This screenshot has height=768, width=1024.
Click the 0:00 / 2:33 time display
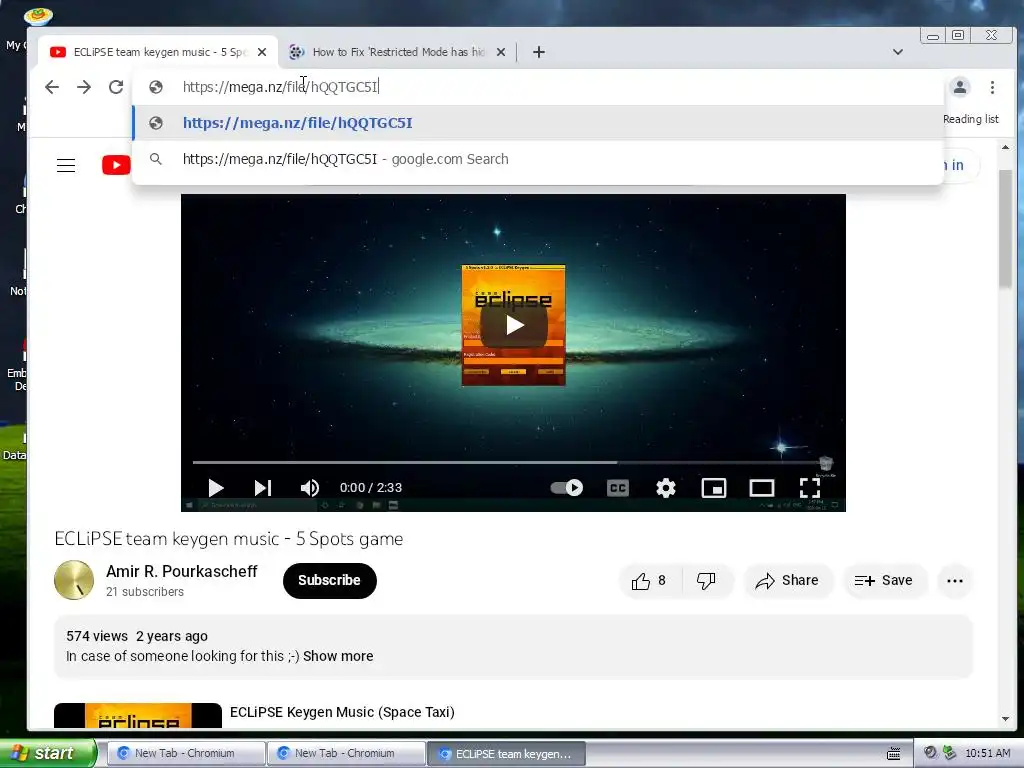click(371, 488)
